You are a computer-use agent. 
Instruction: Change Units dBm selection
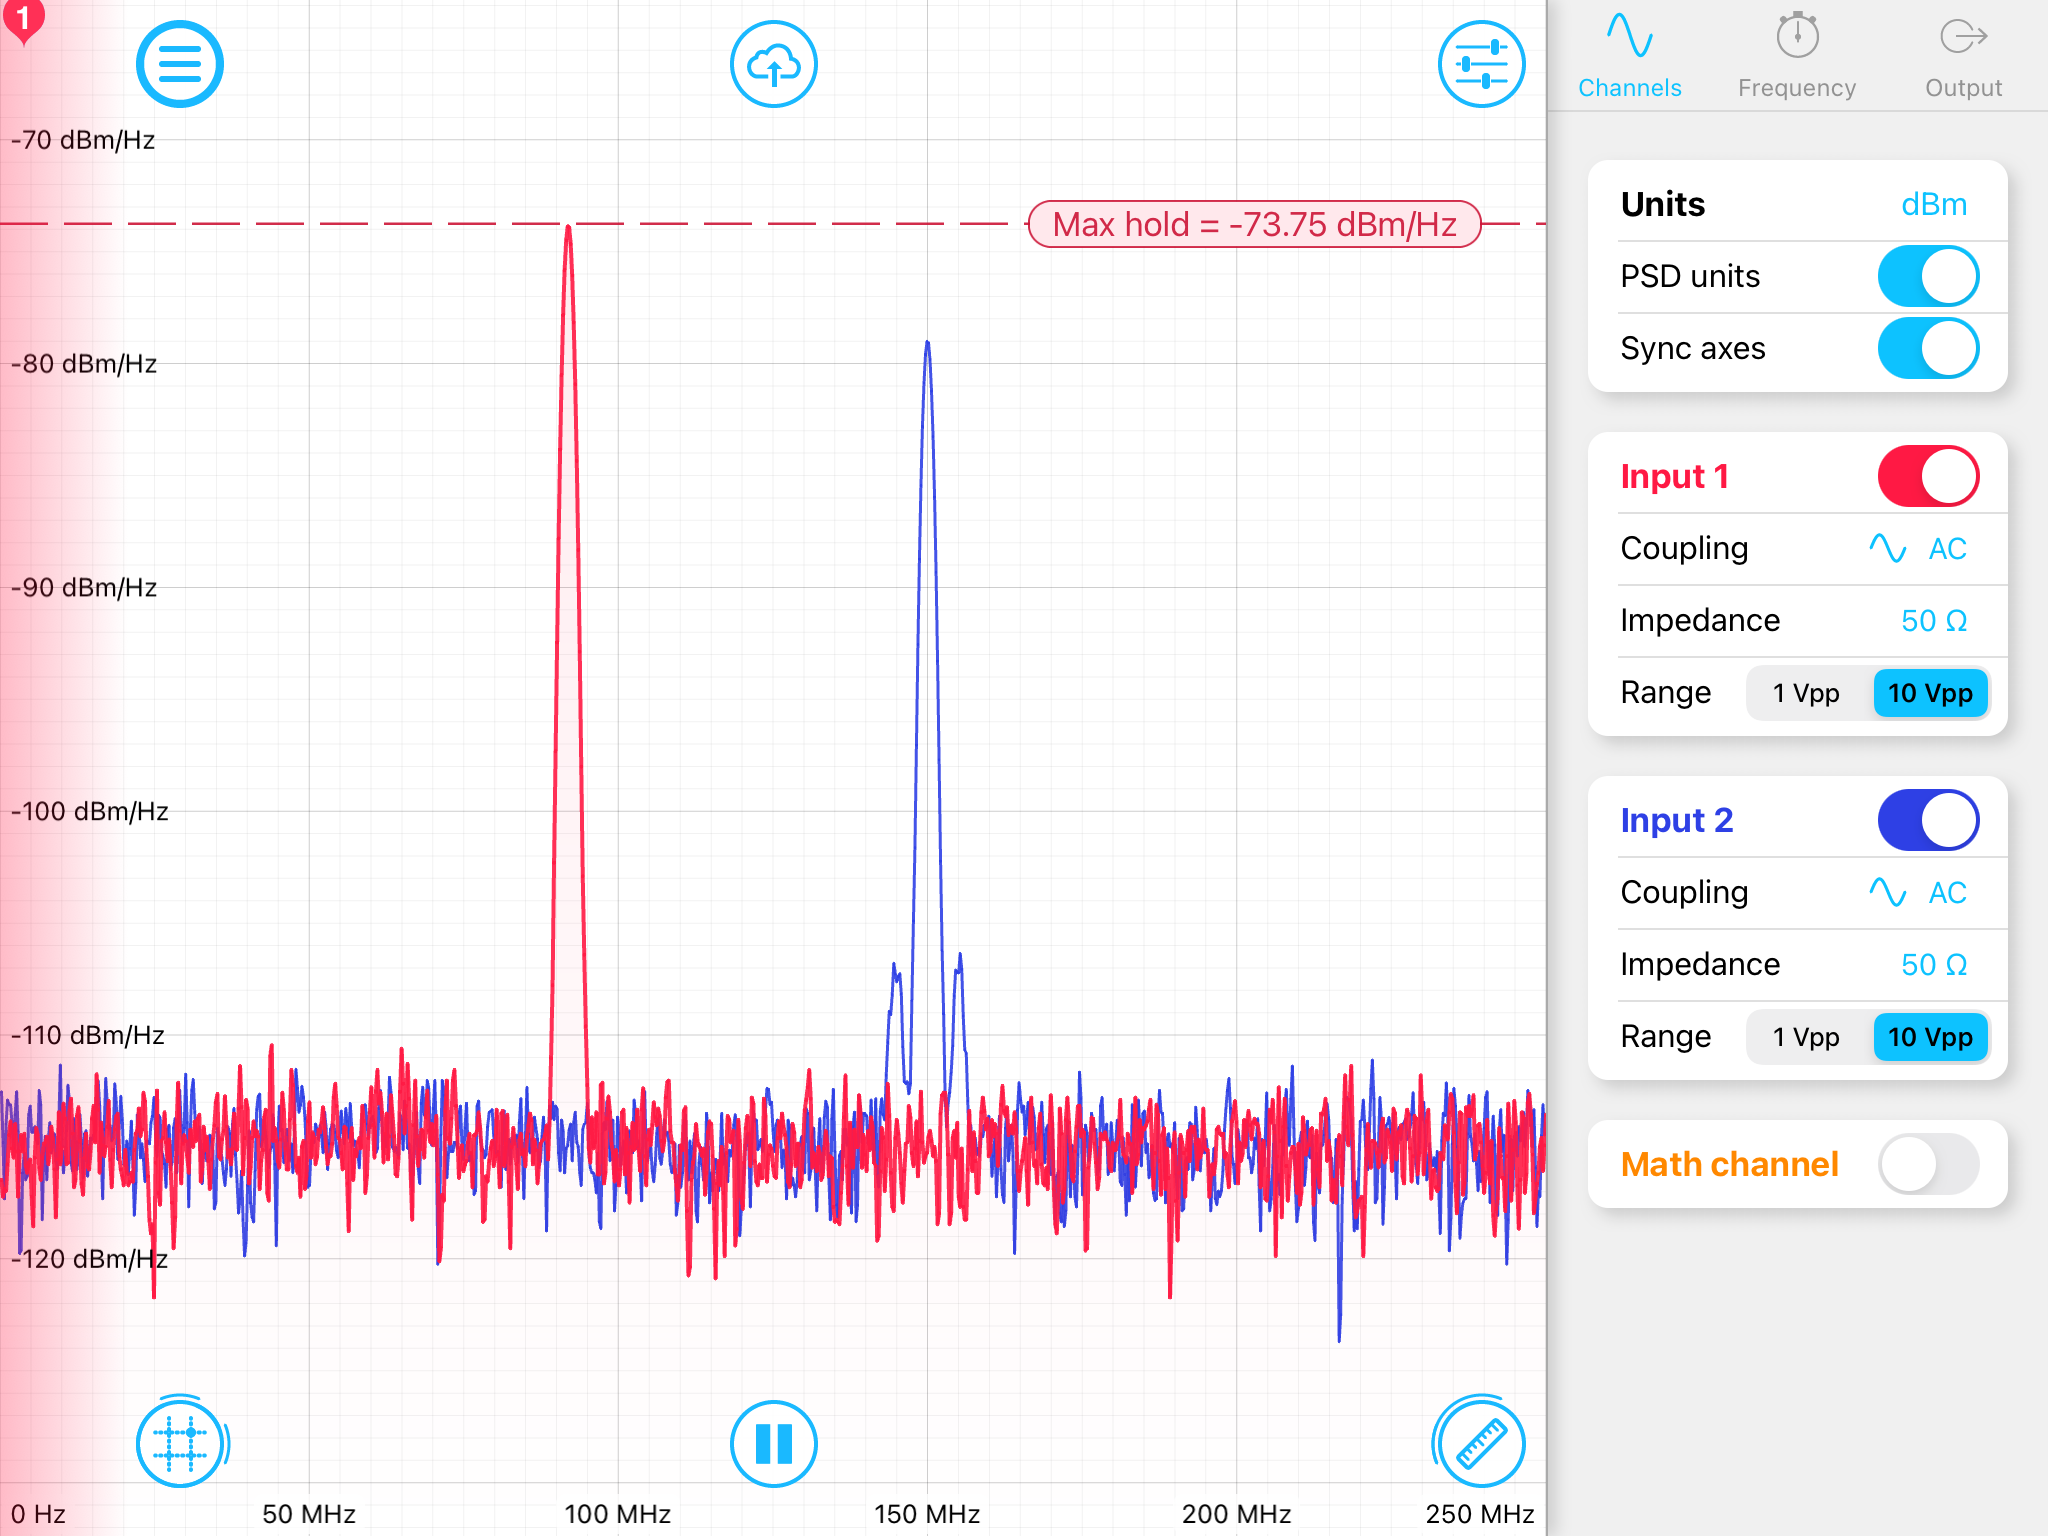(x=1933, y=204)
